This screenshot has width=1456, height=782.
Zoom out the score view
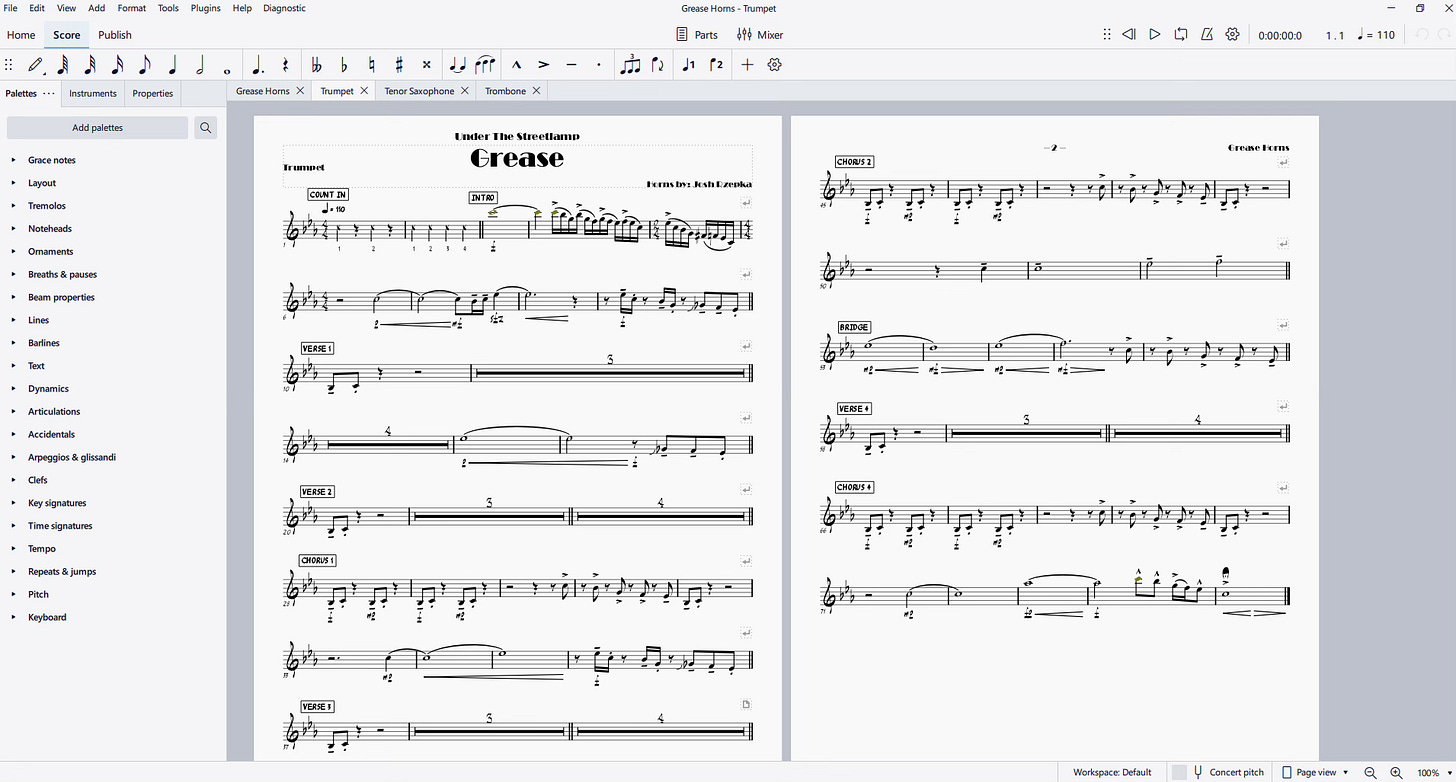(x=1370, y=772)
